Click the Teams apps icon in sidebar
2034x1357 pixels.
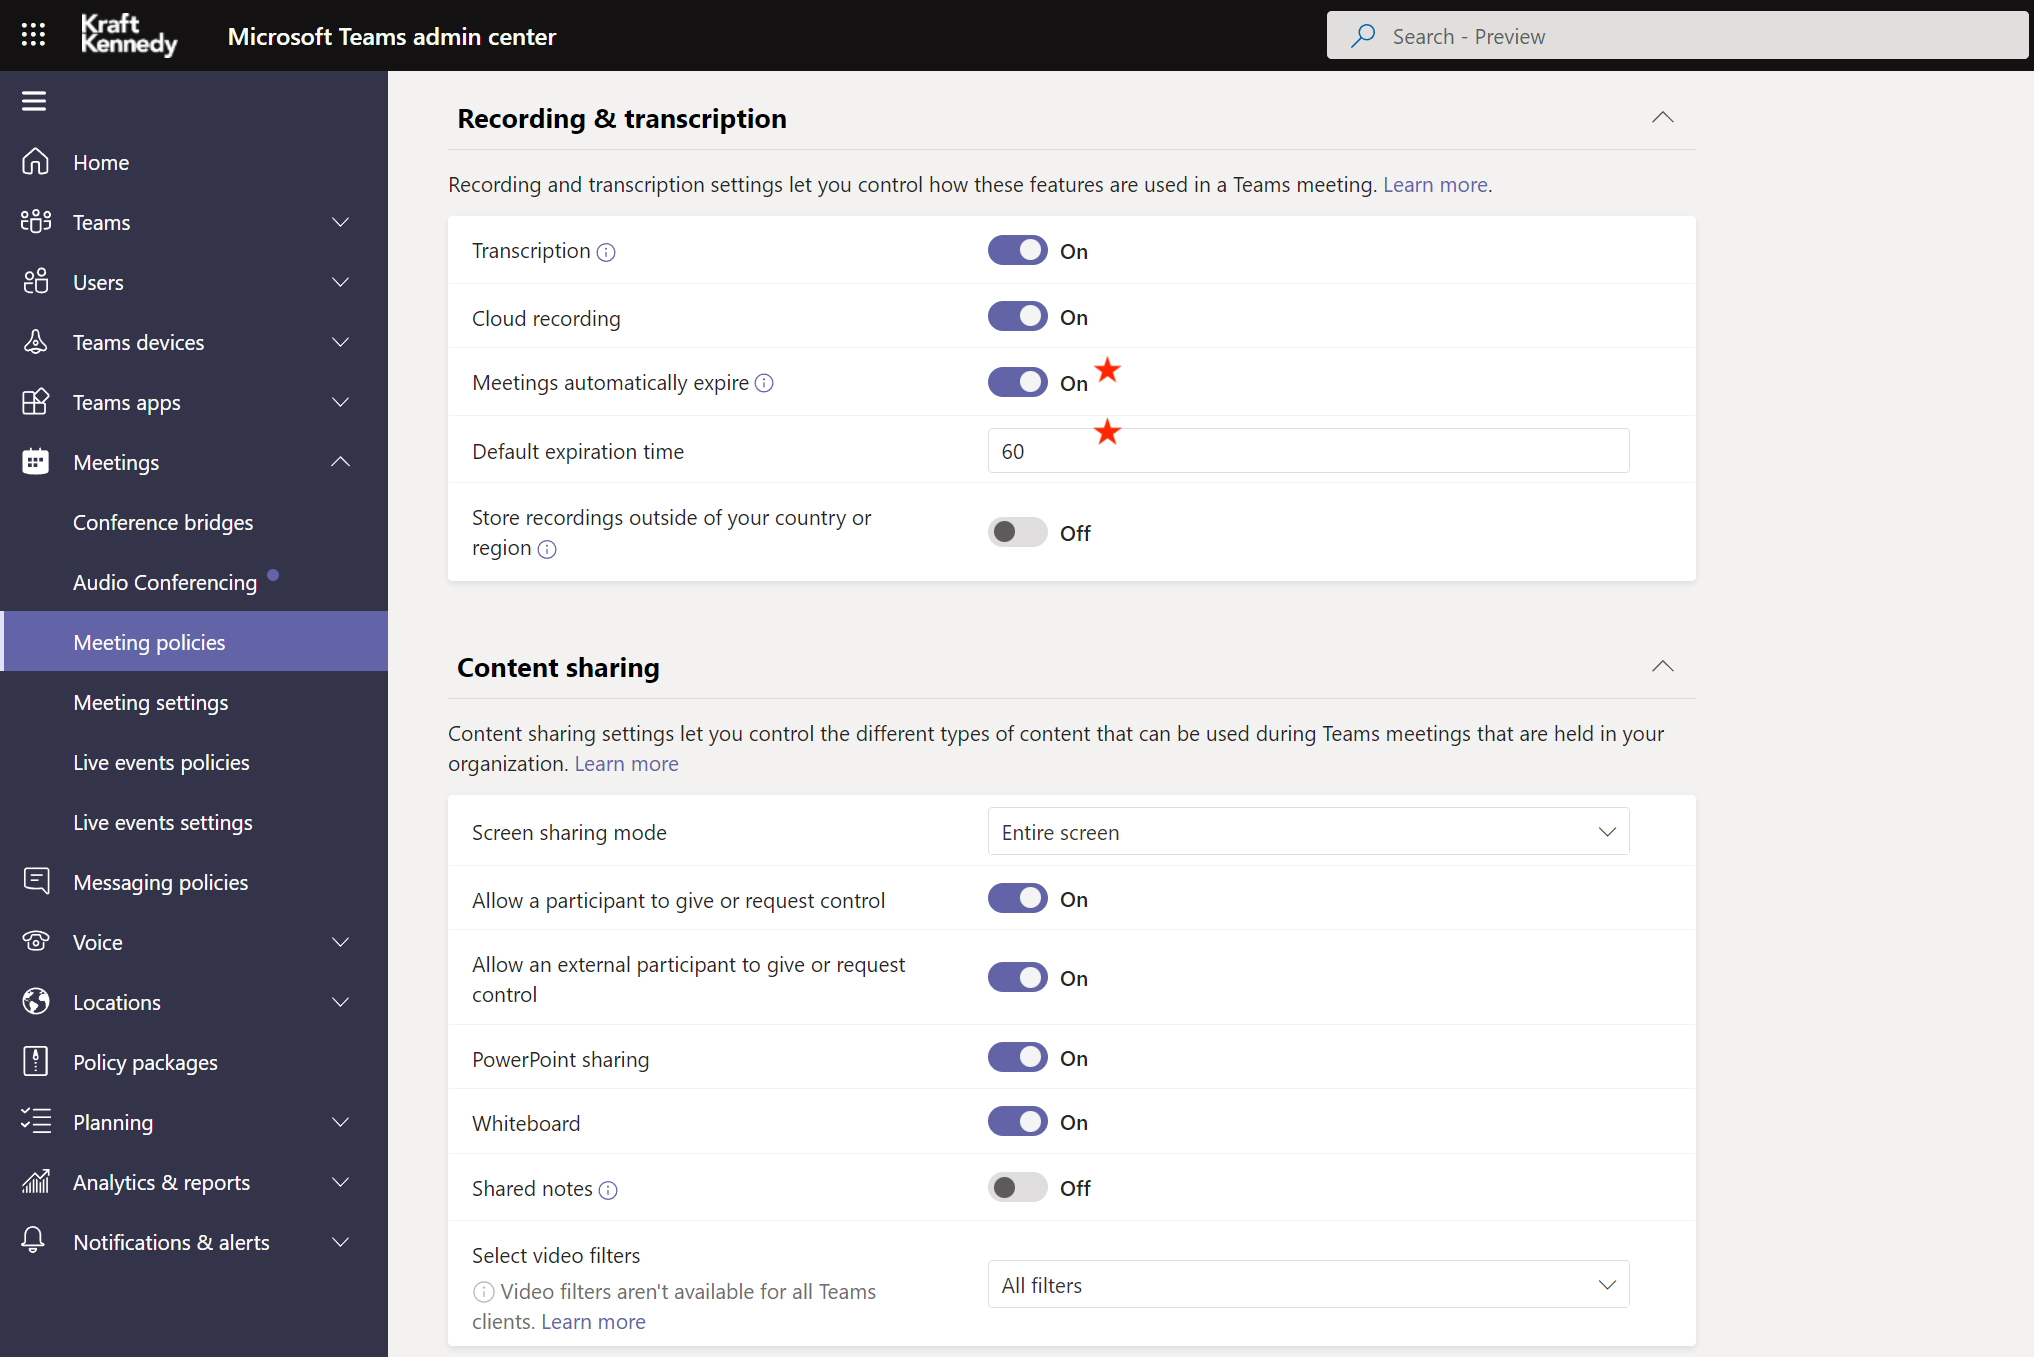(36, 402)
